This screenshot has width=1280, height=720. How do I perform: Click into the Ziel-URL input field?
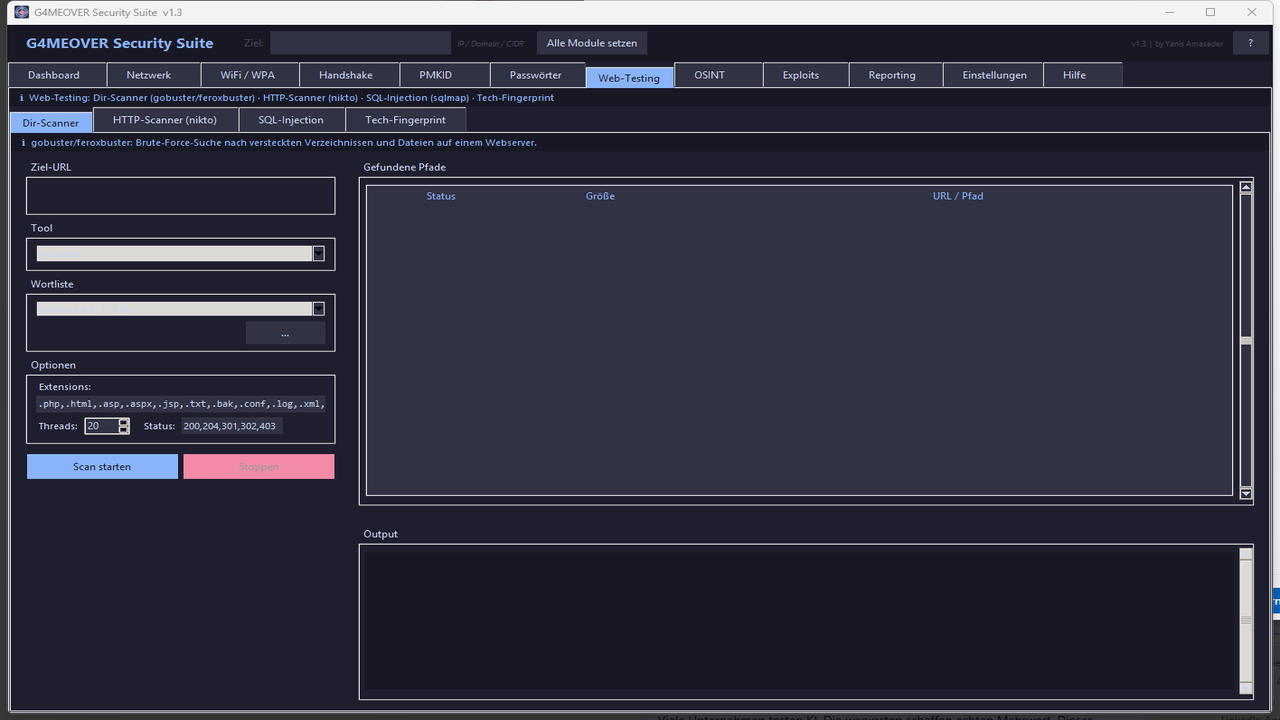pyautogui.click(x=181, y=195)
